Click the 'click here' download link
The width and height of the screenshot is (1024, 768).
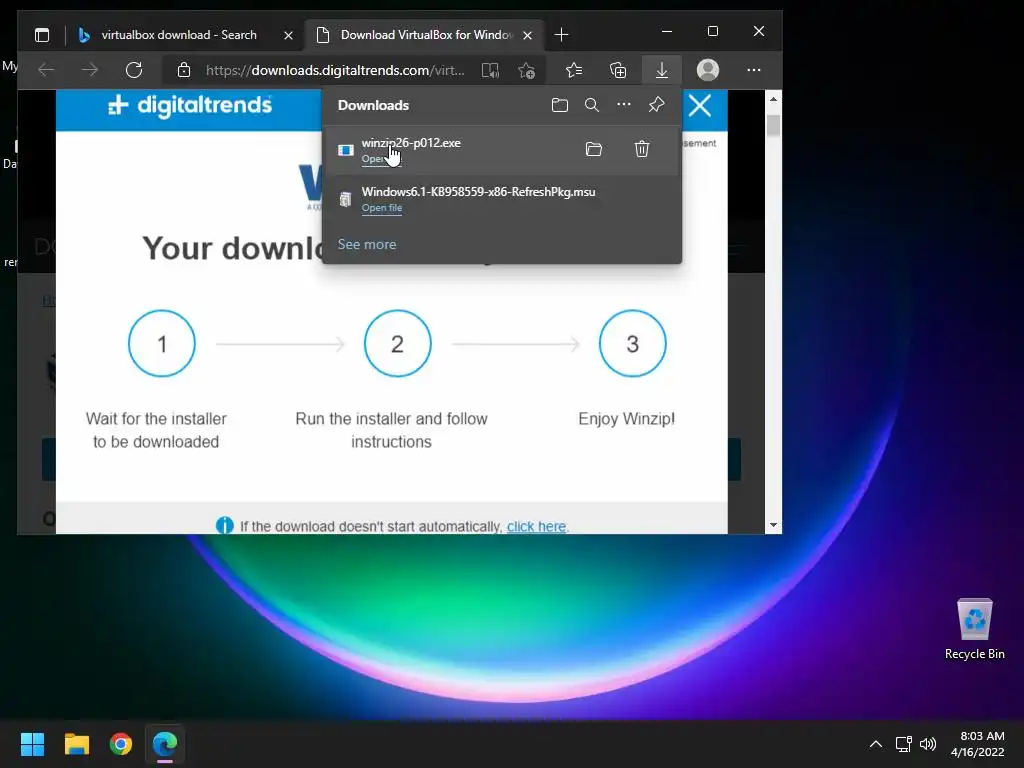536,526
